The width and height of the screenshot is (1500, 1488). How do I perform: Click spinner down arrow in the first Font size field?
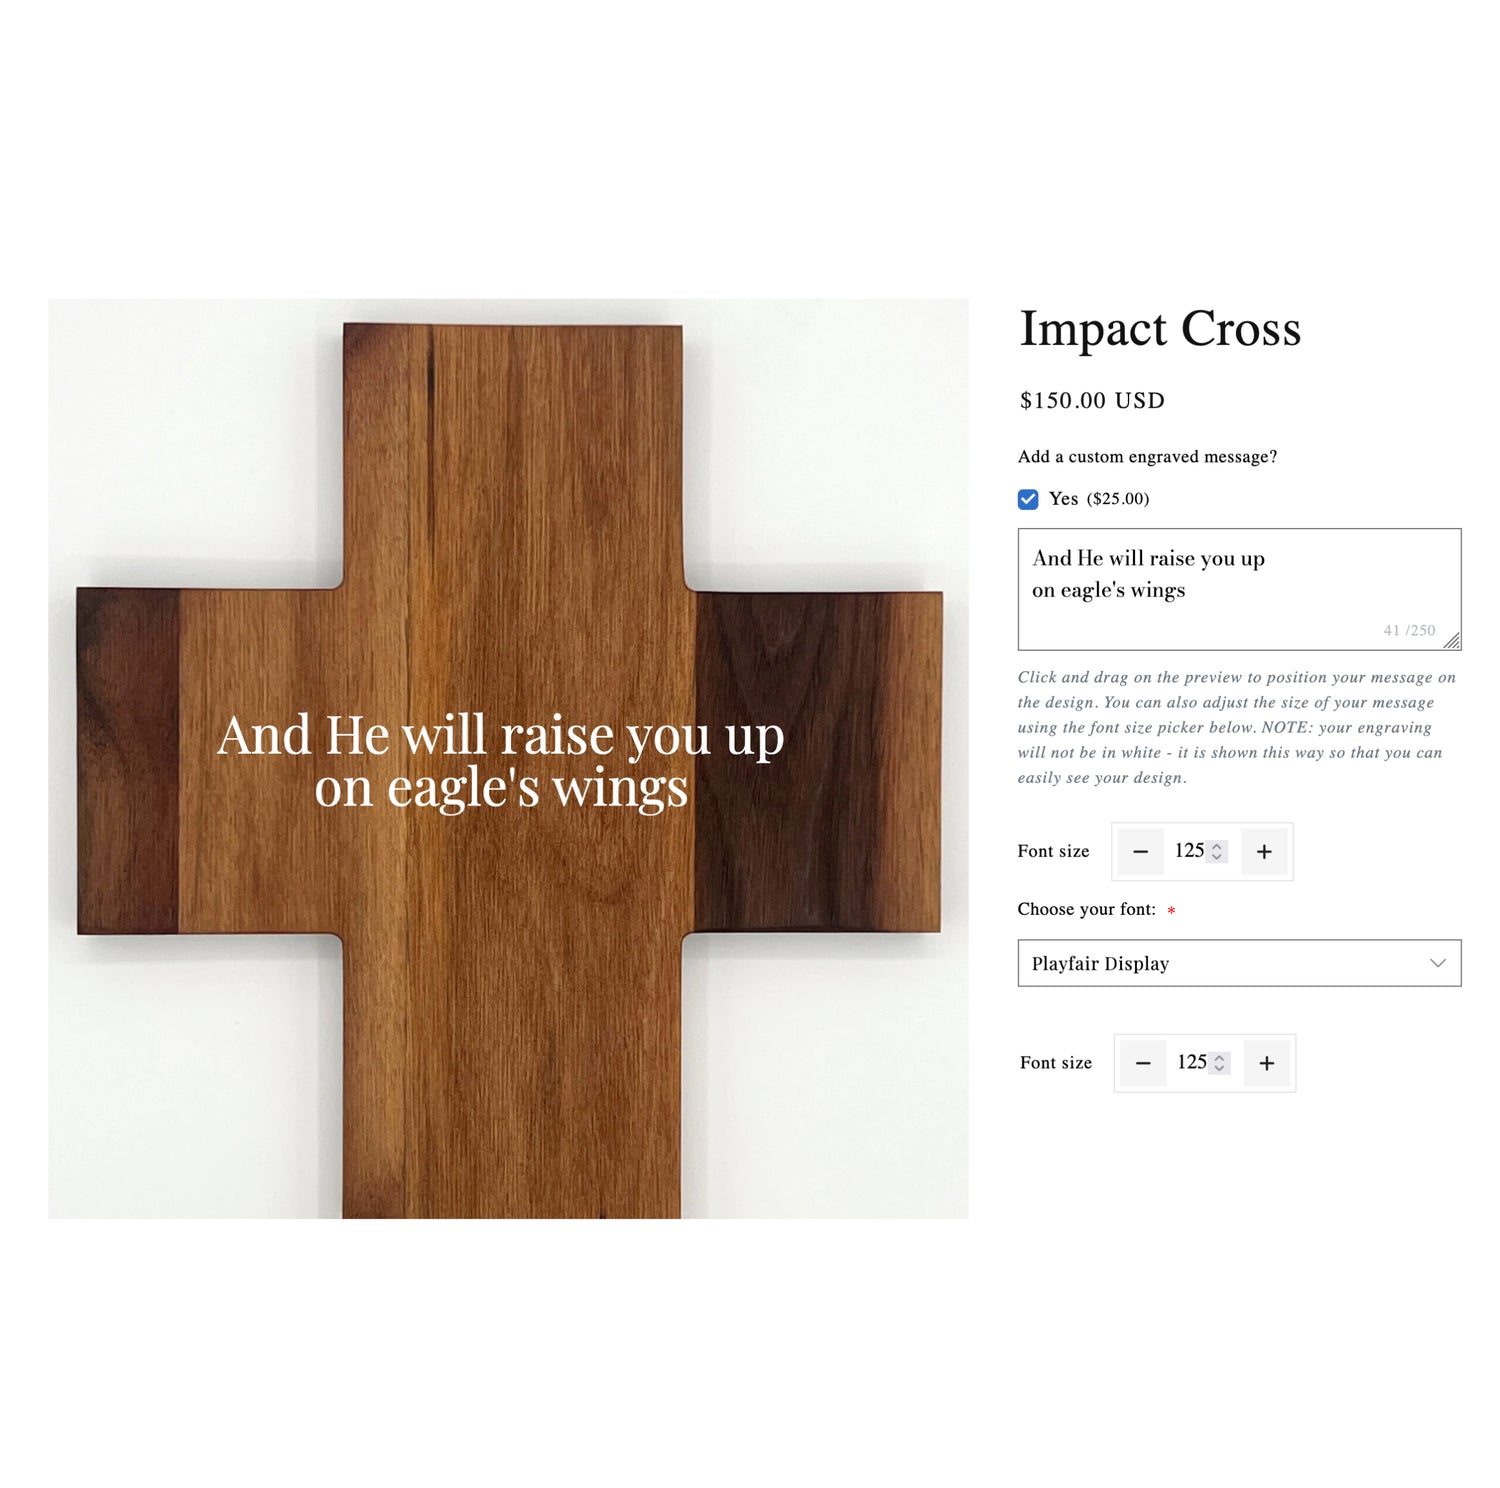coord(1217,857)
